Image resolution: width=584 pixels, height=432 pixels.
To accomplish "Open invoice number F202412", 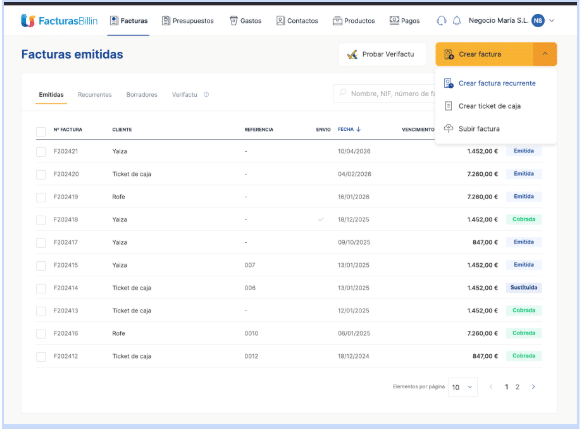I will pyautogui.click(x=66, y=356).
